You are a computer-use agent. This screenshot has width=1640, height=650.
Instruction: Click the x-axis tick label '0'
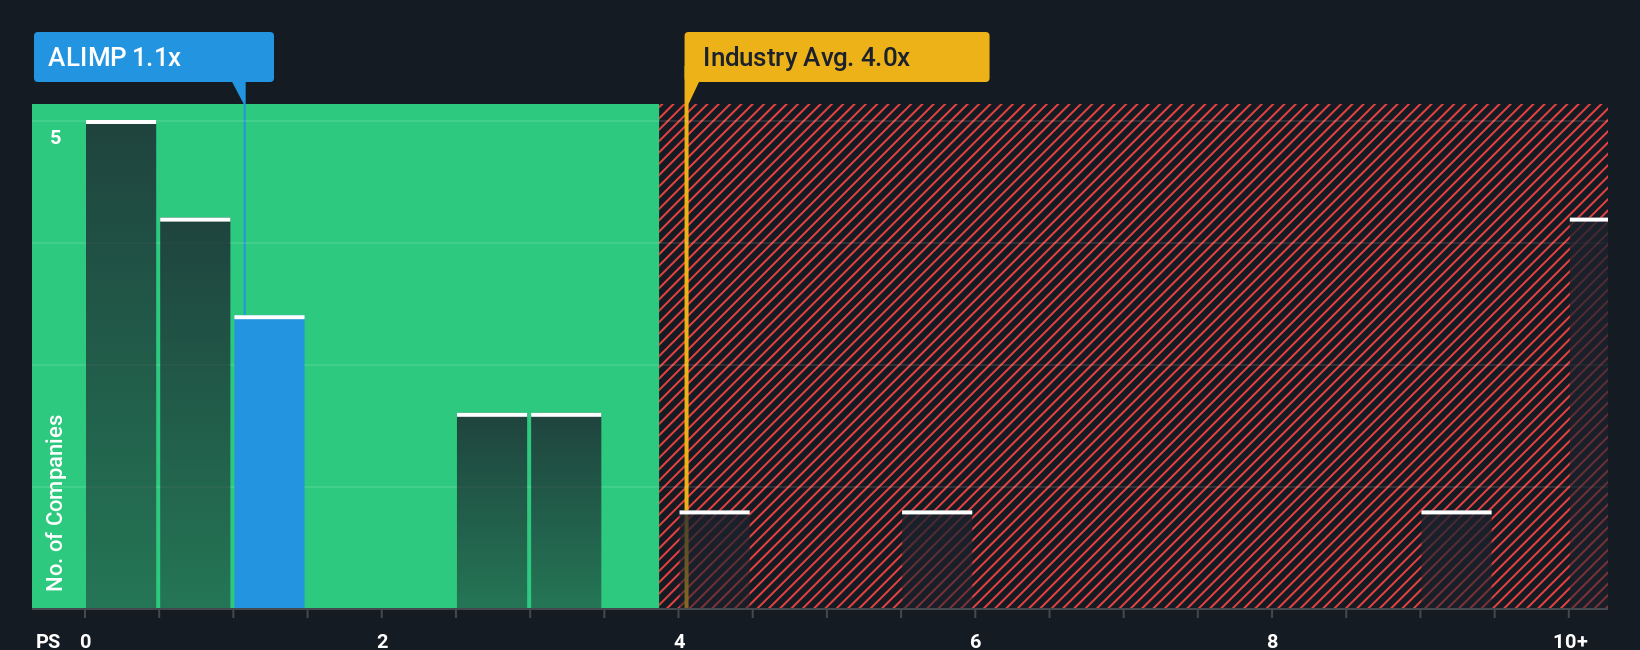[86, 640]
